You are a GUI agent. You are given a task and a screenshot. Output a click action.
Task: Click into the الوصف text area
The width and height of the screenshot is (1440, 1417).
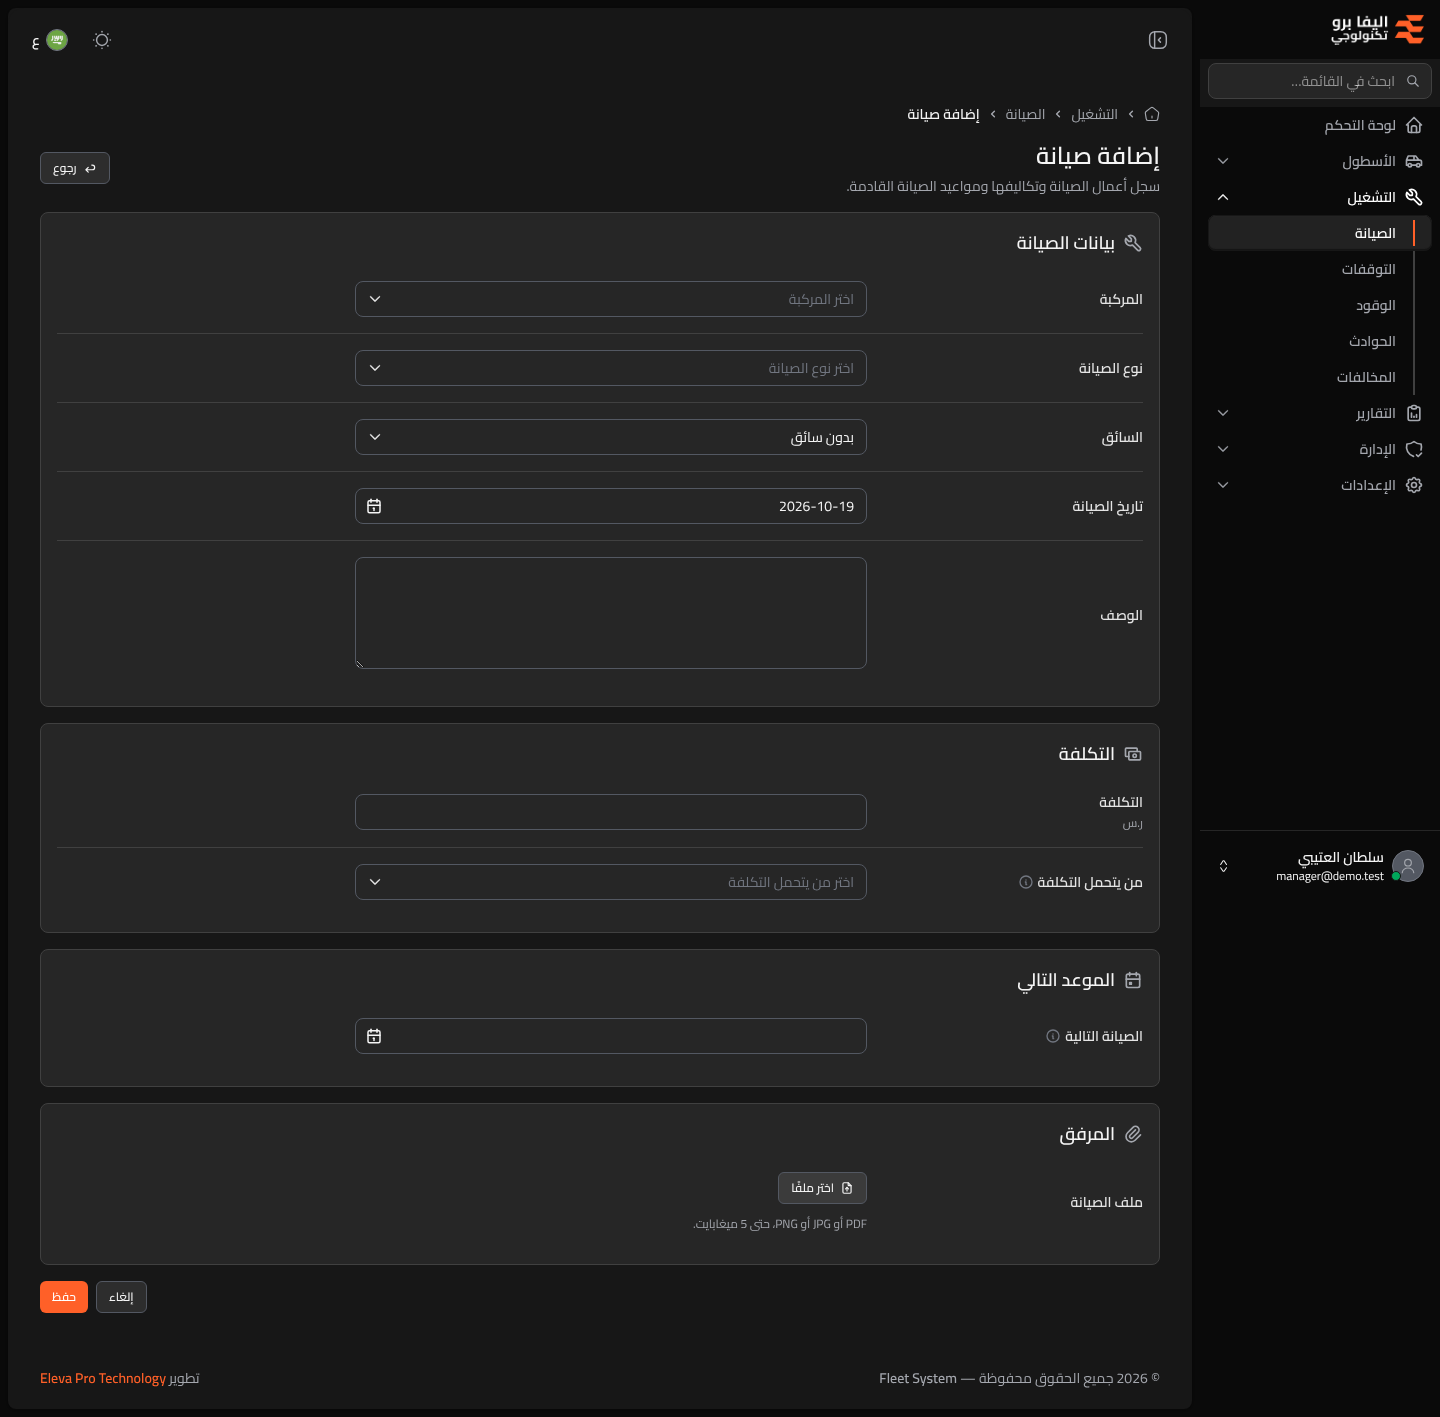pyautogui.click(x=611, y=613)
